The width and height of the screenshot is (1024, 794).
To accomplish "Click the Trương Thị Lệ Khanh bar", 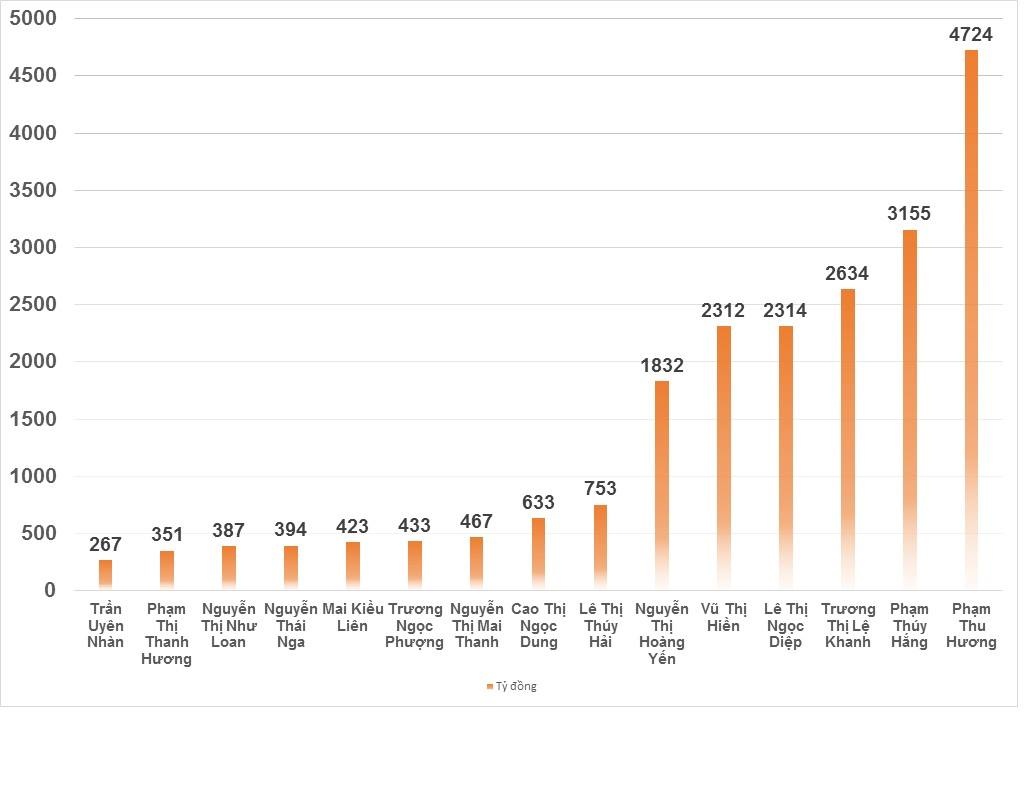I will [x=848, y=440].
